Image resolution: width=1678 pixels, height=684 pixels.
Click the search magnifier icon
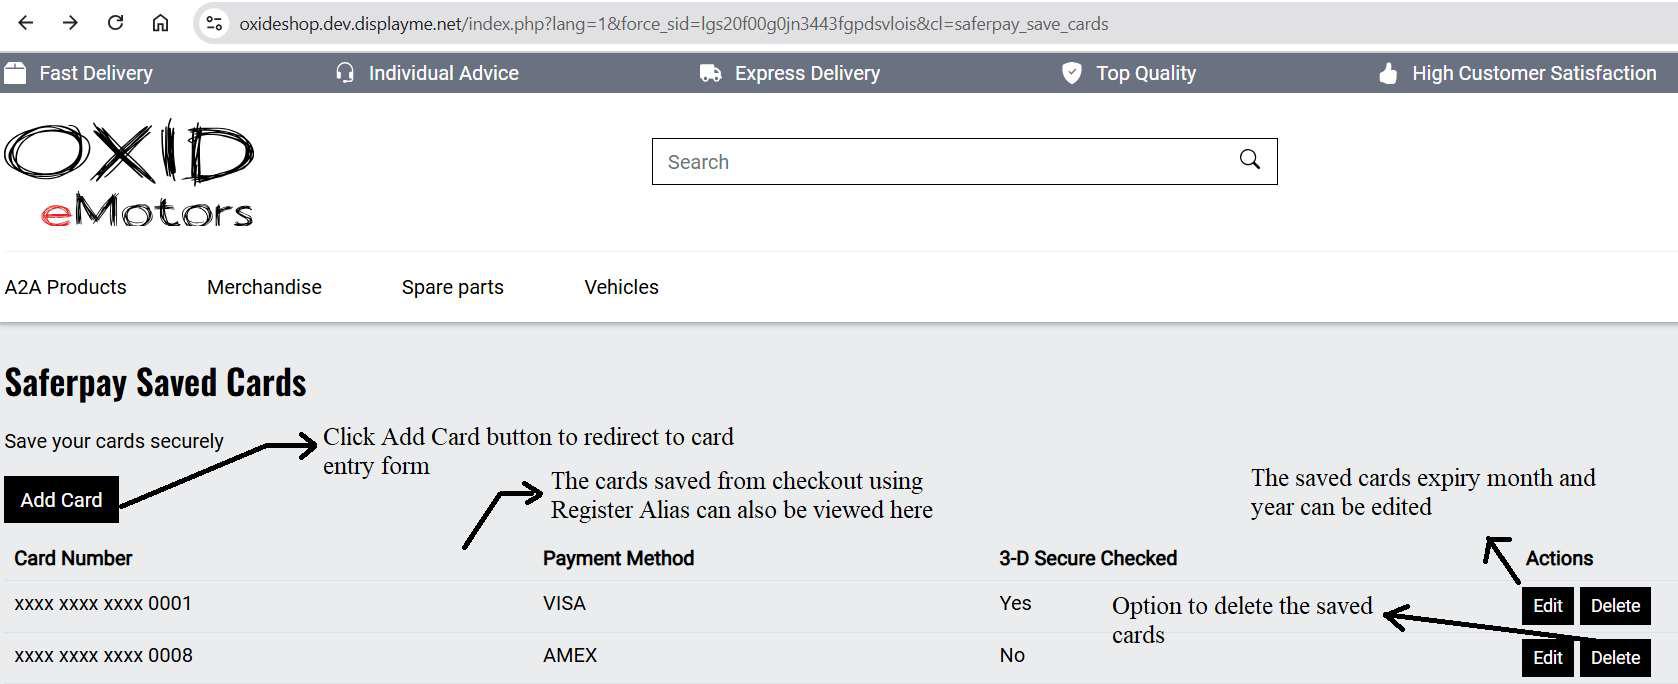pos(1249,160)
